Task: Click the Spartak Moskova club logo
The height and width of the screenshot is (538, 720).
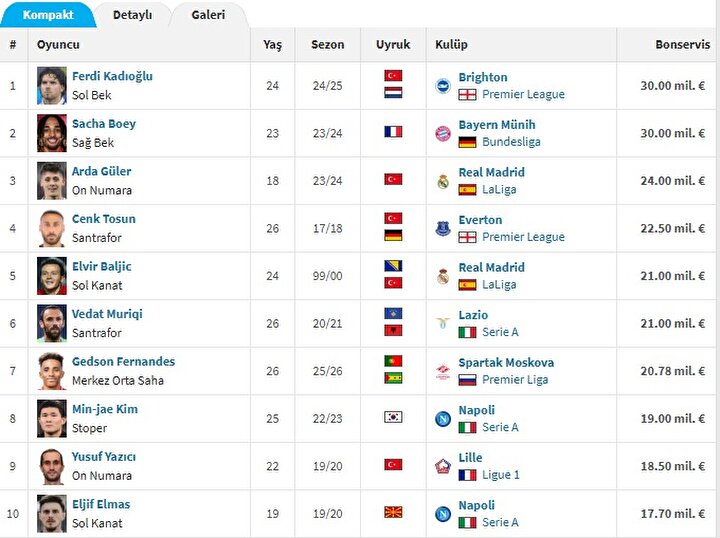Action: click(443, 371)
